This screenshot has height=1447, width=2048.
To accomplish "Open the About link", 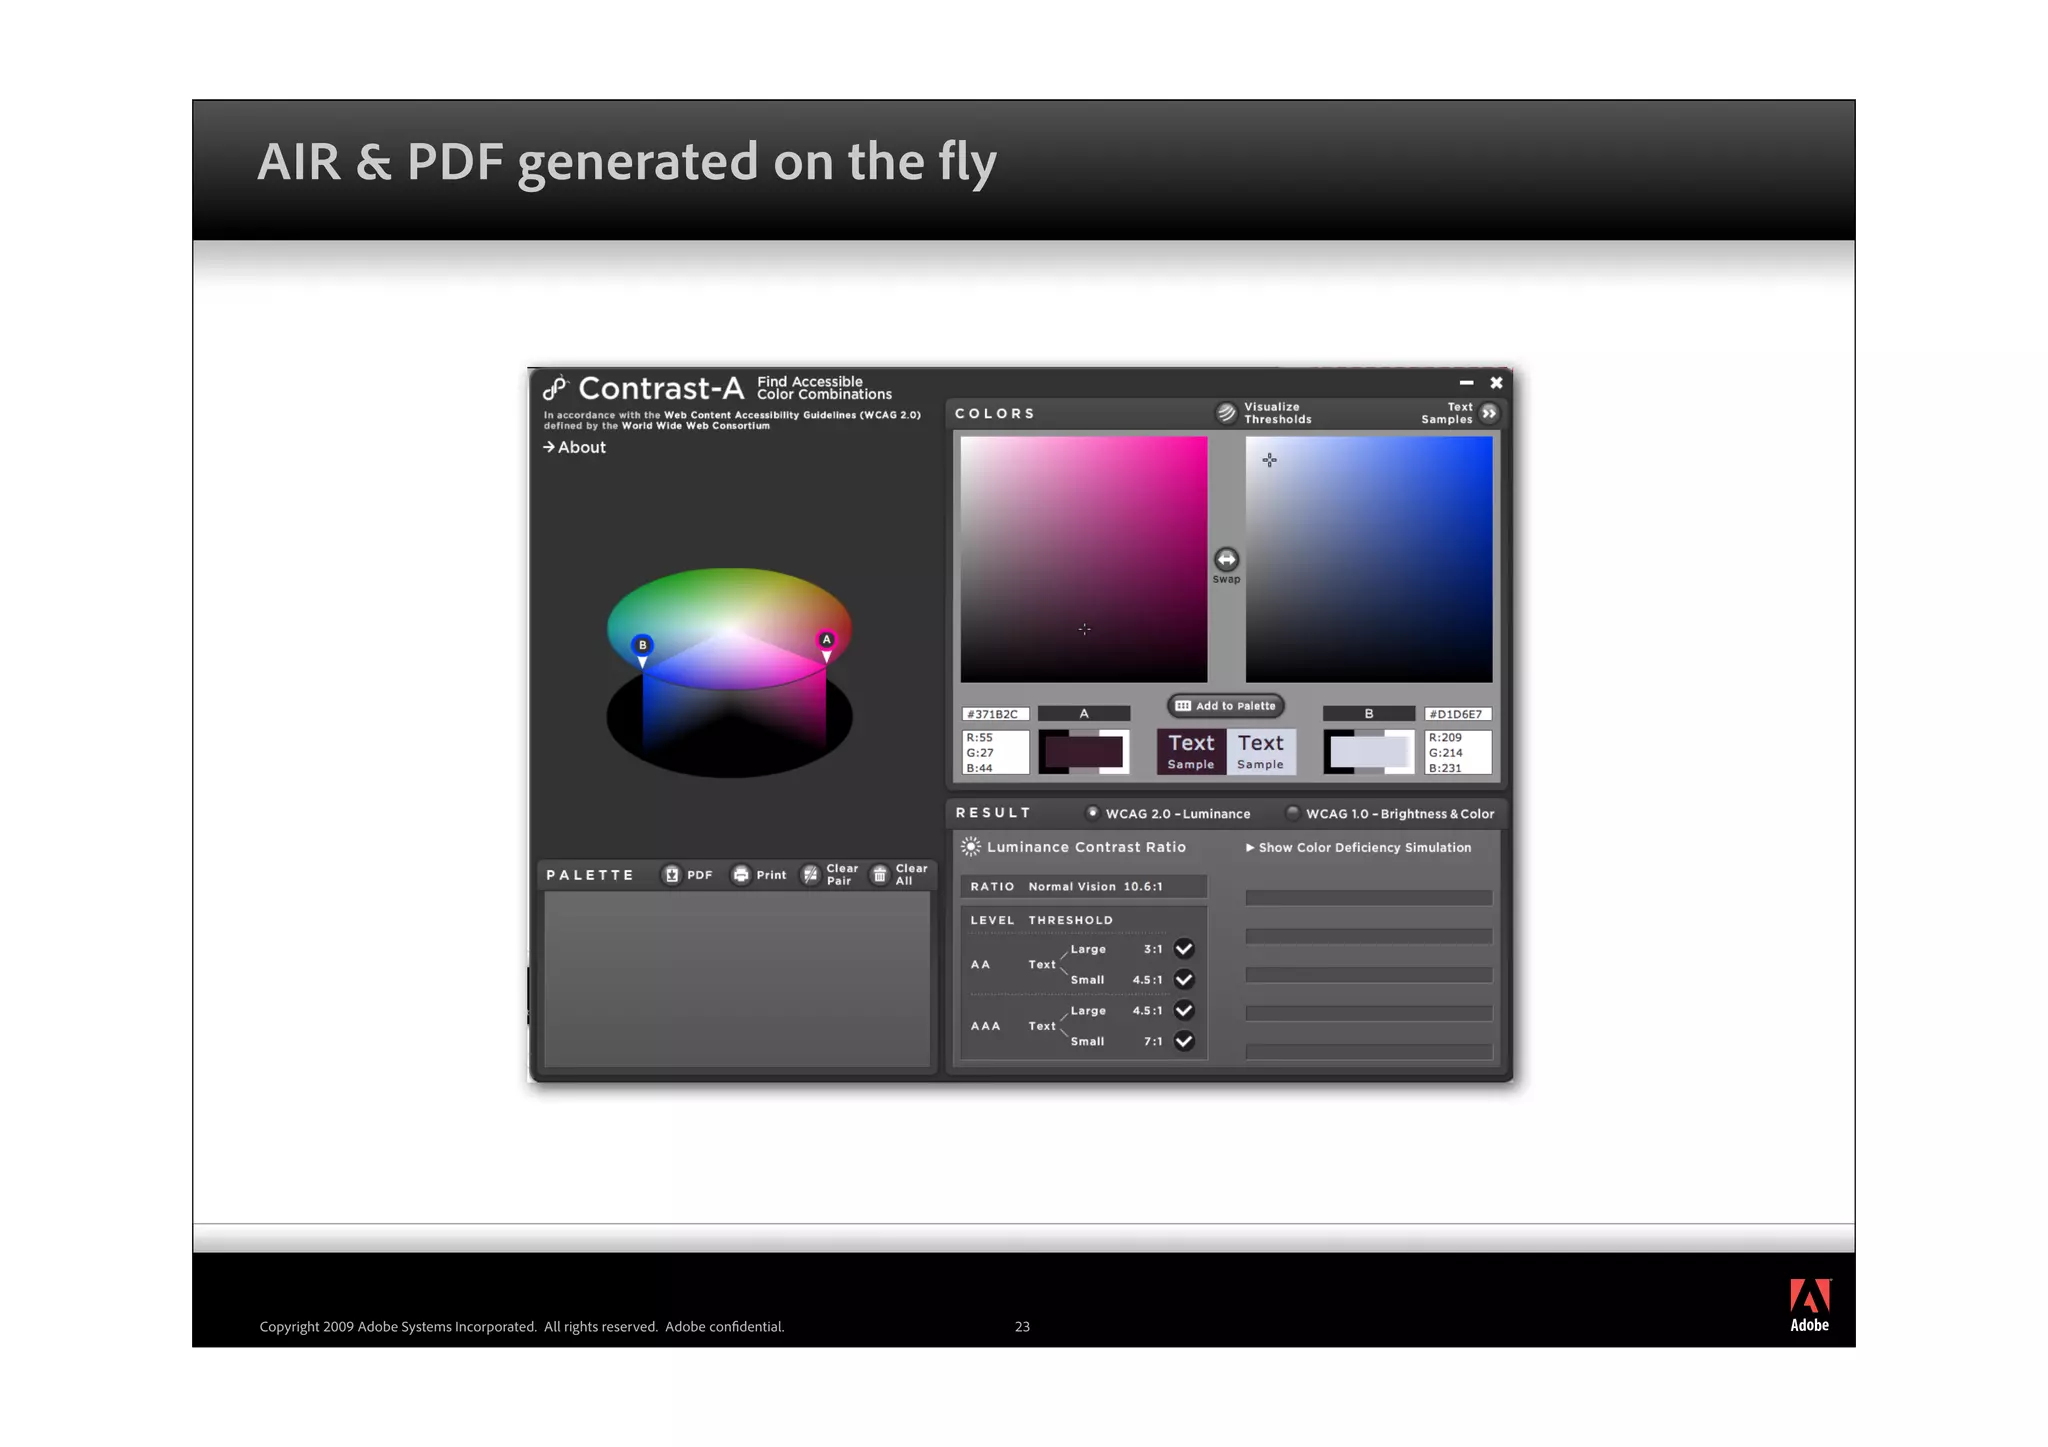I will [575, 447].
